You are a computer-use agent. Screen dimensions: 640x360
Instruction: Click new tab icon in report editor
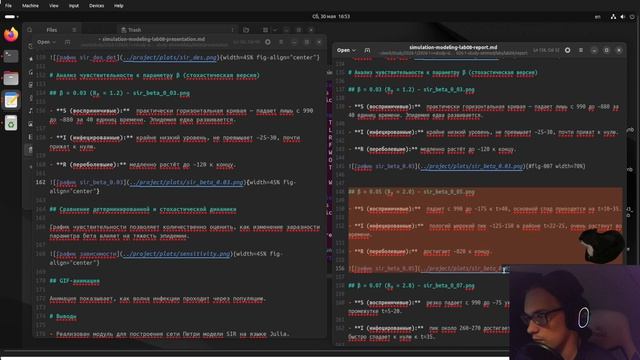[x=367, y=50]
